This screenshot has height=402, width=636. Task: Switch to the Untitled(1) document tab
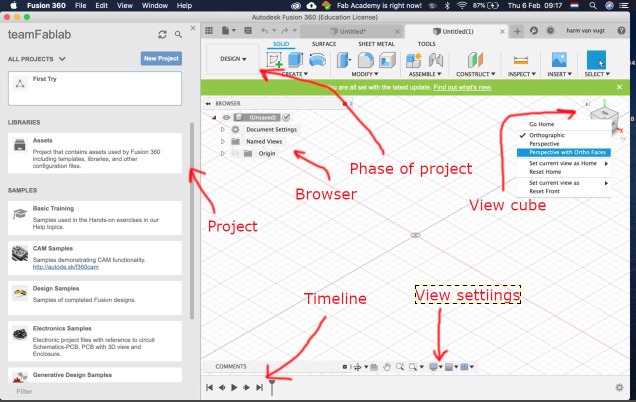457,31
